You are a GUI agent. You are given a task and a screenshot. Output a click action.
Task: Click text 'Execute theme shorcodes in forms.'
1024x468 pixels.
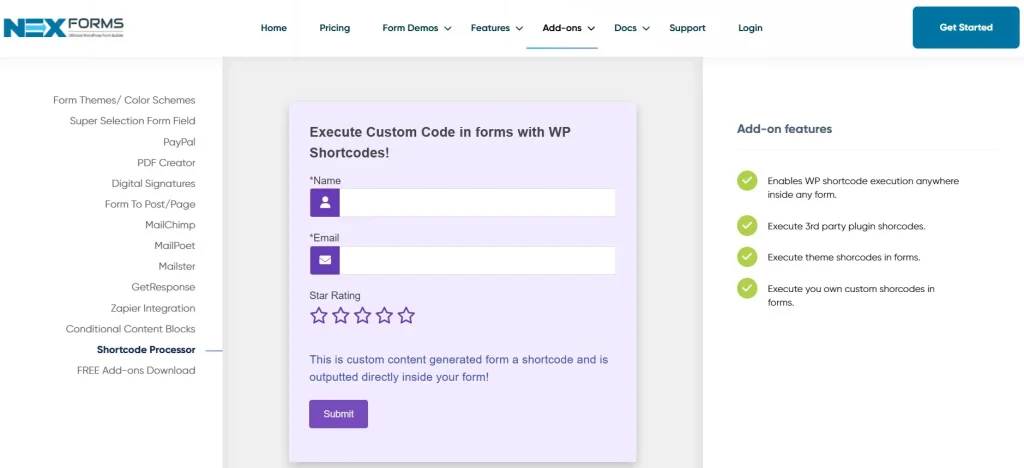click(x=844, y=257)
